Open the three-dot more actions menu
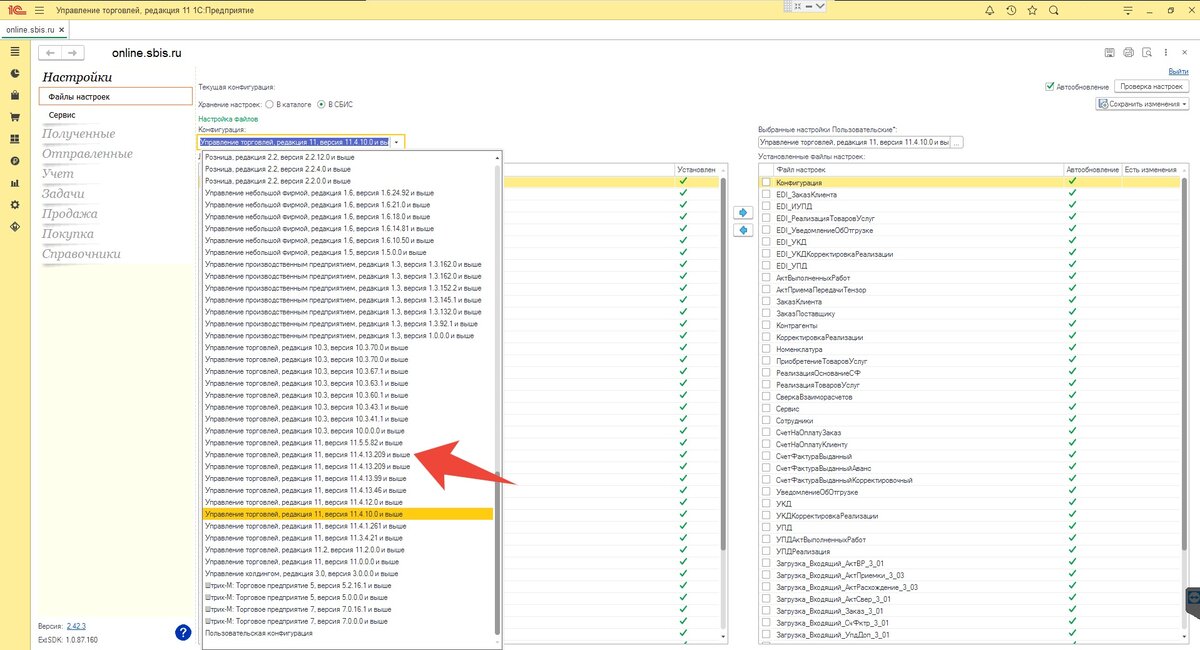The width and height of the screenshot is (1200, 650). (x=1166, y=52)
